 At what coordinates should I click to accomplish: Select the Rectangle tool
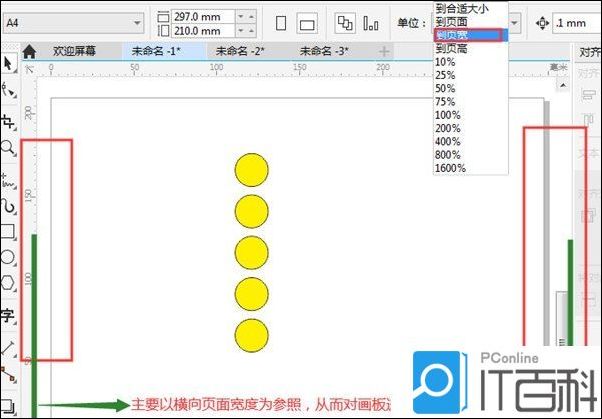coord(8,232)
